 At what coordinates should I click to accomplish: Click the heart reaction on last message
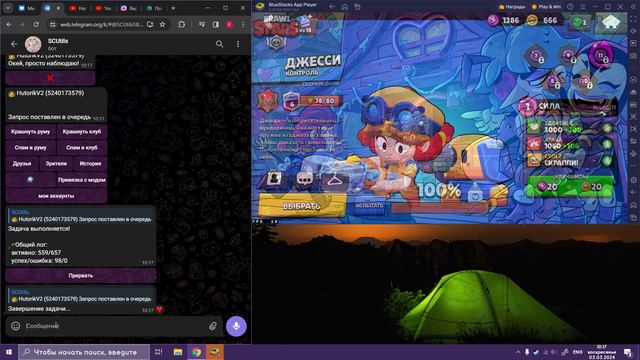coord(160,310)
